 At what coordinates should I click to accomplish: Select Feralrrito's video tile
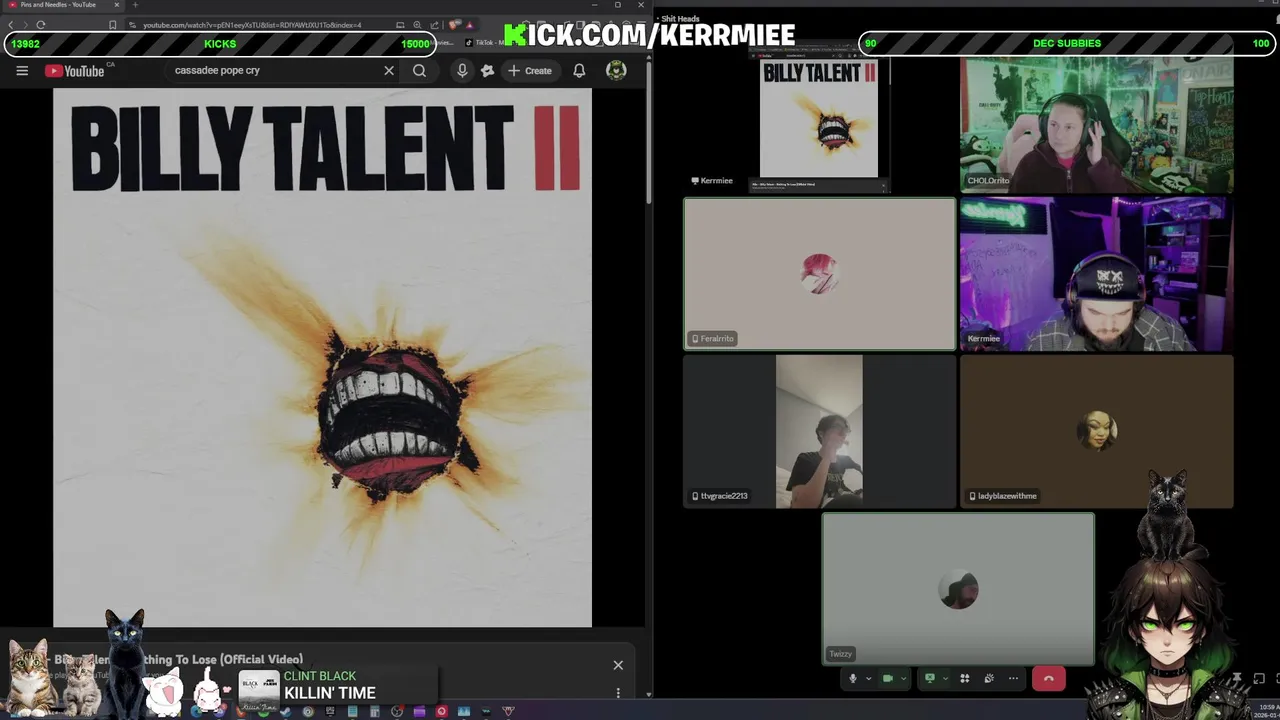(x=819, y=274)
